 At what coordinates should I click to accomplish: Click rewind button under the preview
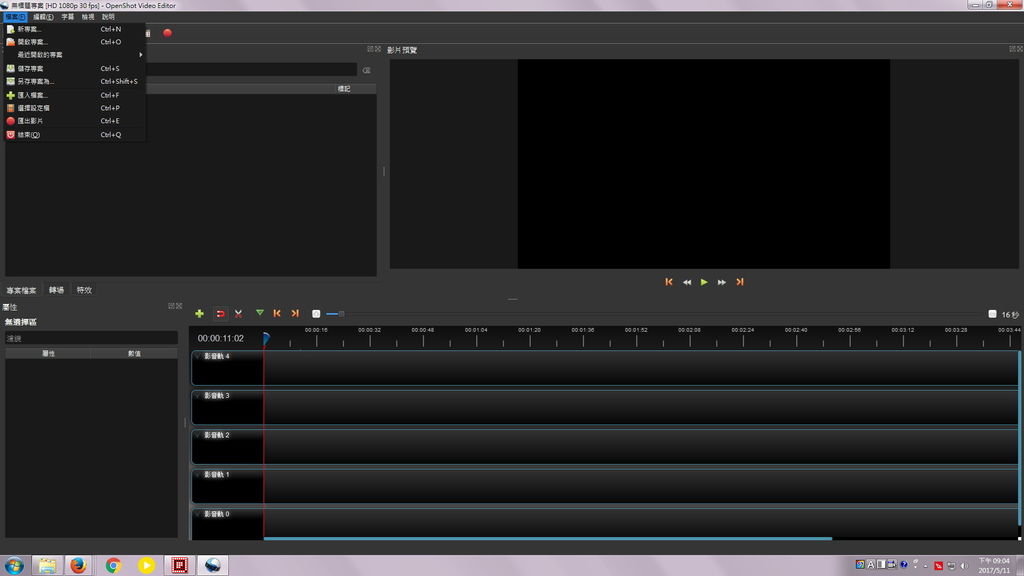686,282
